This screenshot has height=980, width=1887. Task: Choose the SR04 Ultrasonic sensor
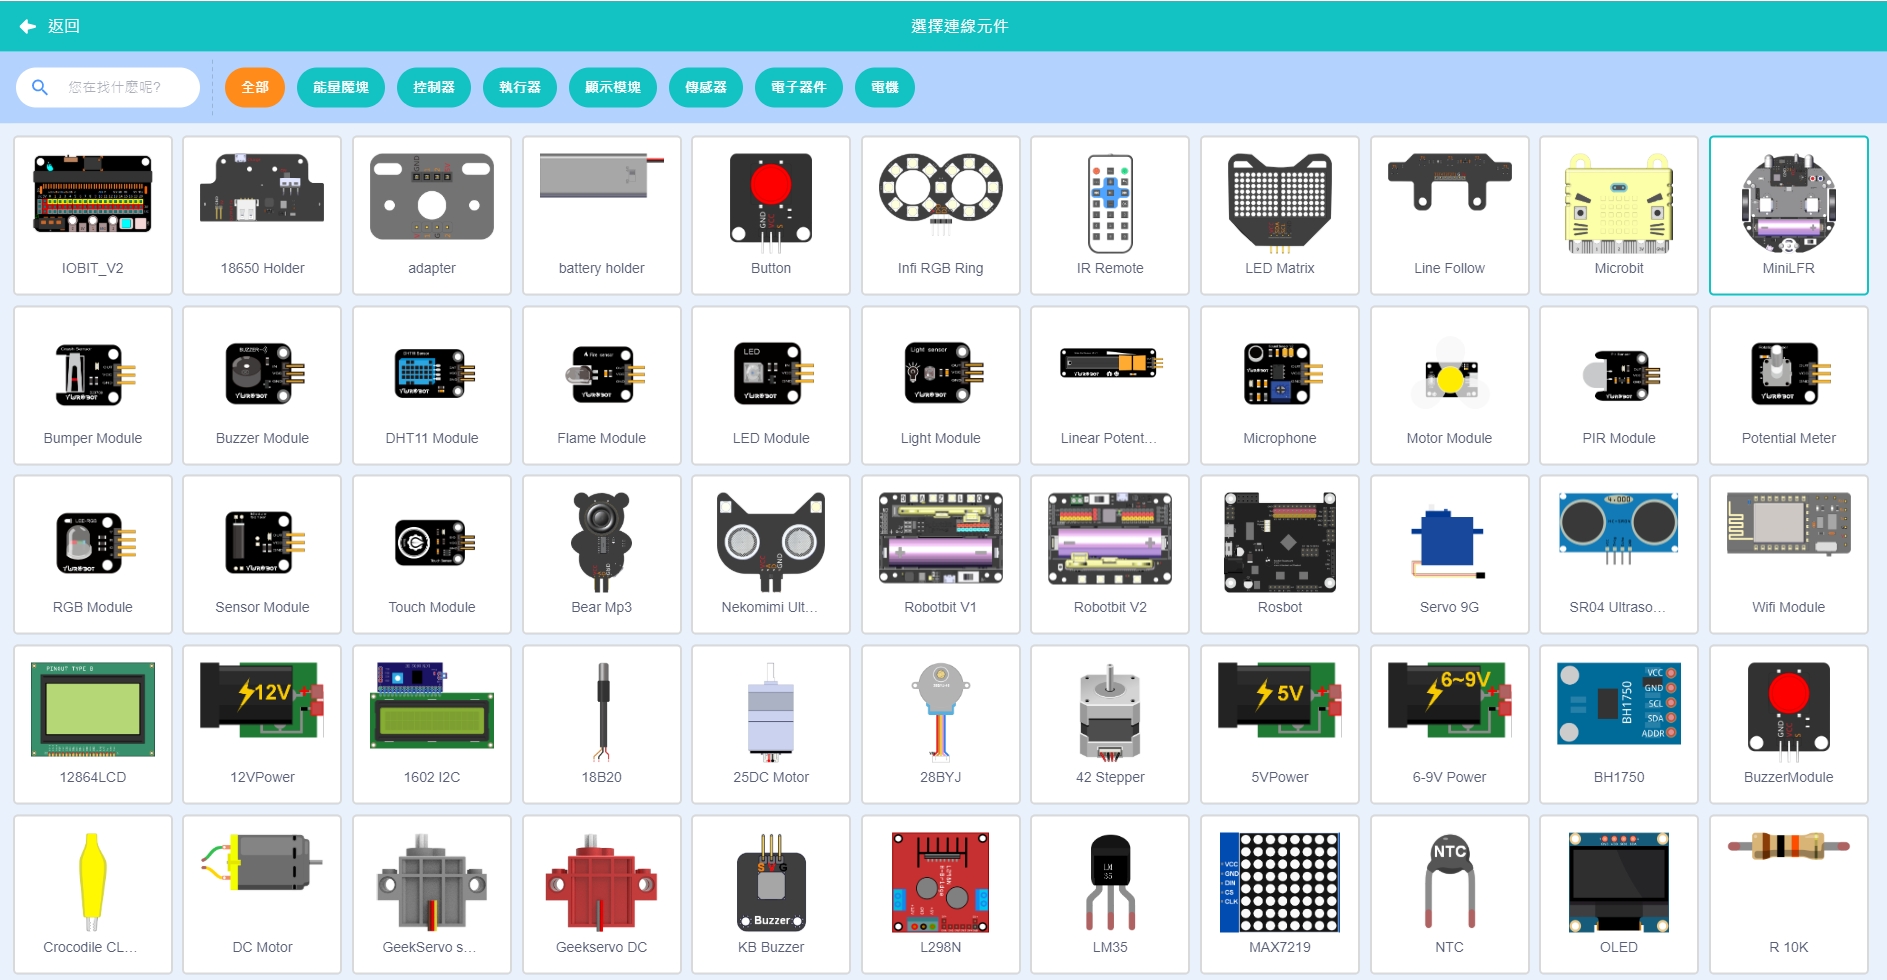pyautogui.click(x=1618, y=554)
